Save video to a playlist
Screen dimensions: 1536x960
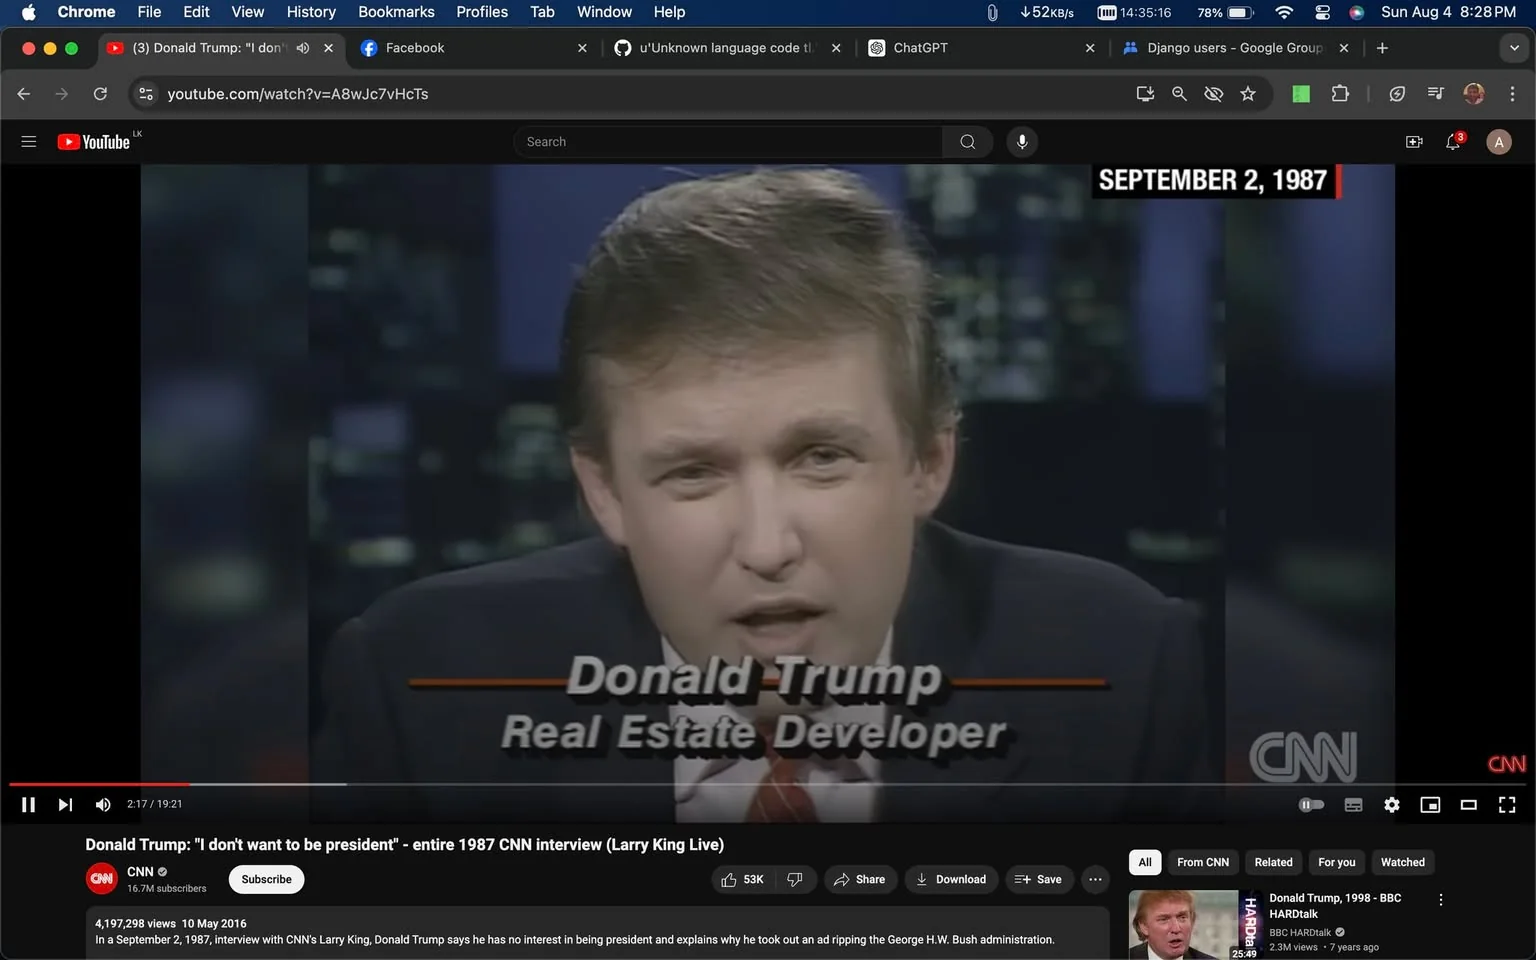coord(1039,880)
